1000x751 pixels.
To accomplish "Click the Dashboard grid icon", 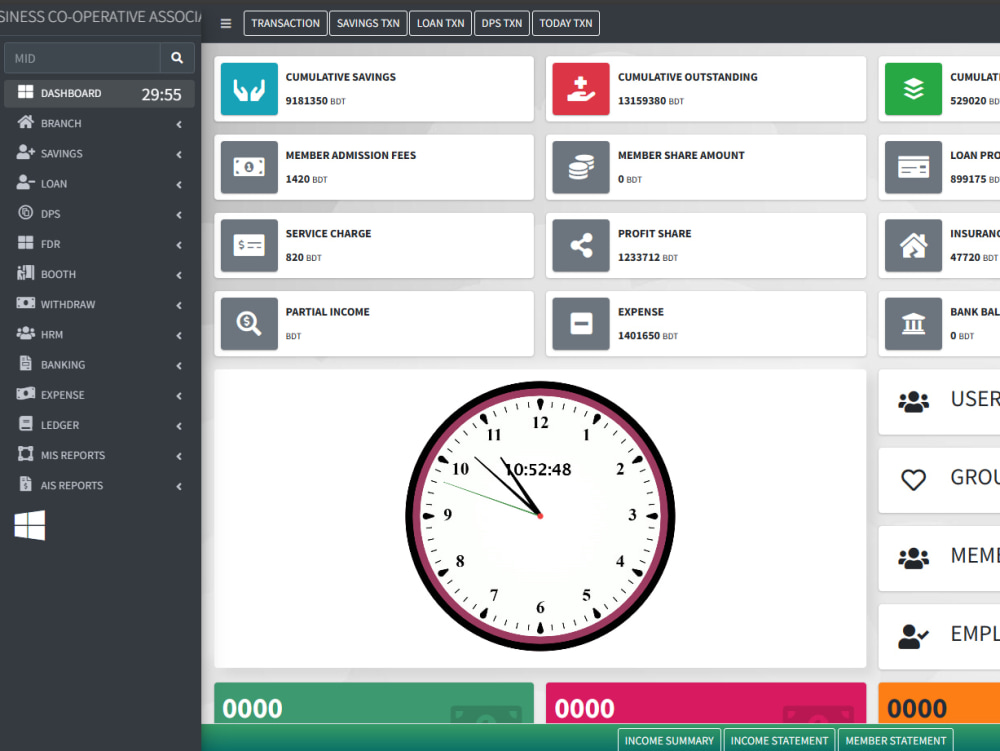I will (x=26, y=92).
